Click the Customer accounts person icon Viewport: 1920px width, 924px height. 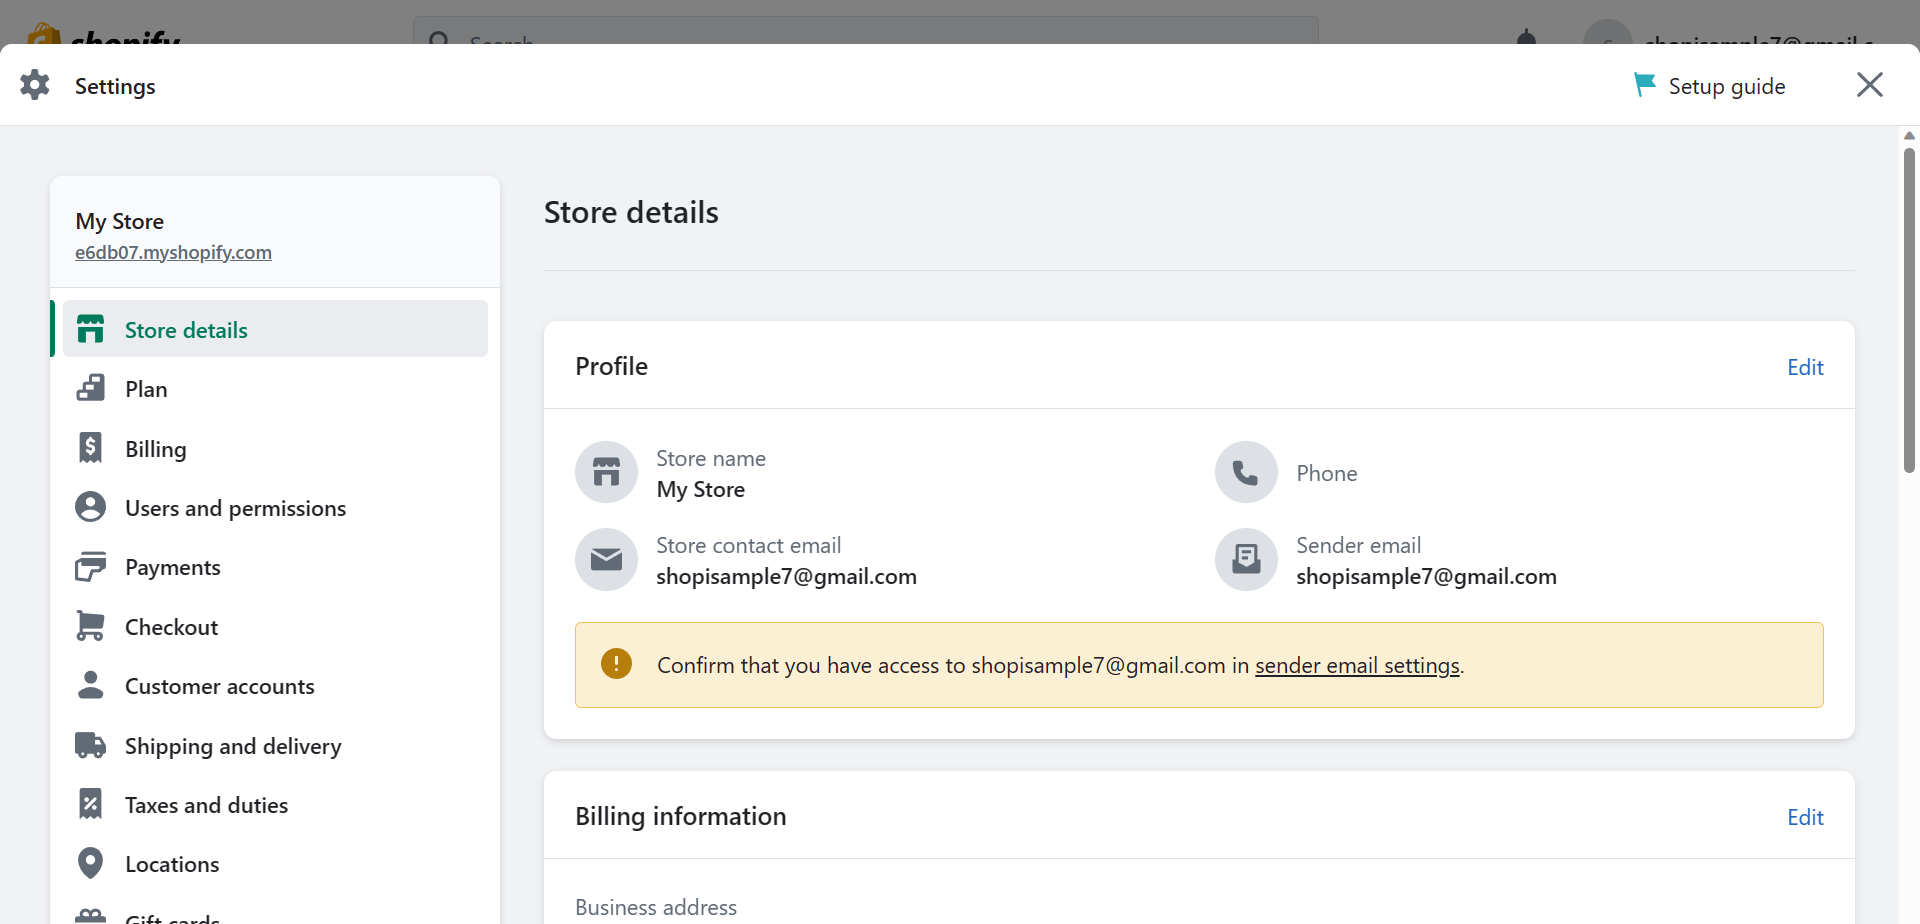[91, 685]
